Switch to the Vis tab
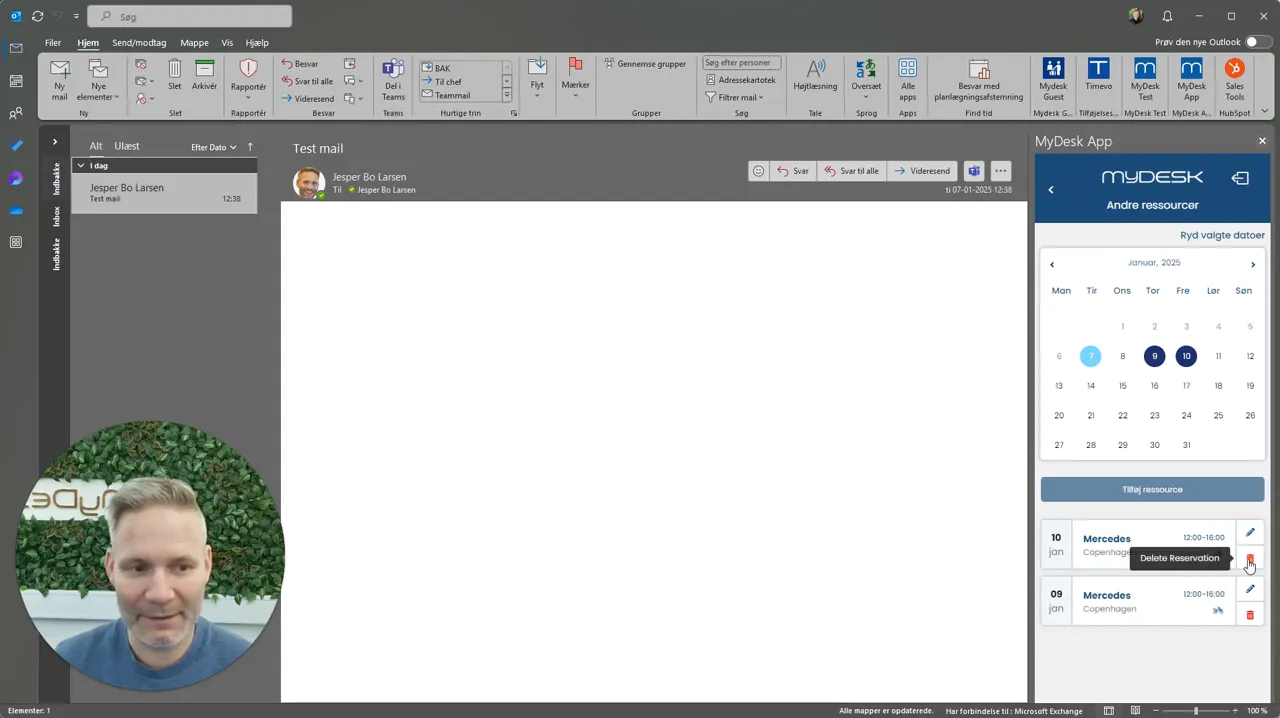Viewport: 1280px width, 718px height. [227, 43]
